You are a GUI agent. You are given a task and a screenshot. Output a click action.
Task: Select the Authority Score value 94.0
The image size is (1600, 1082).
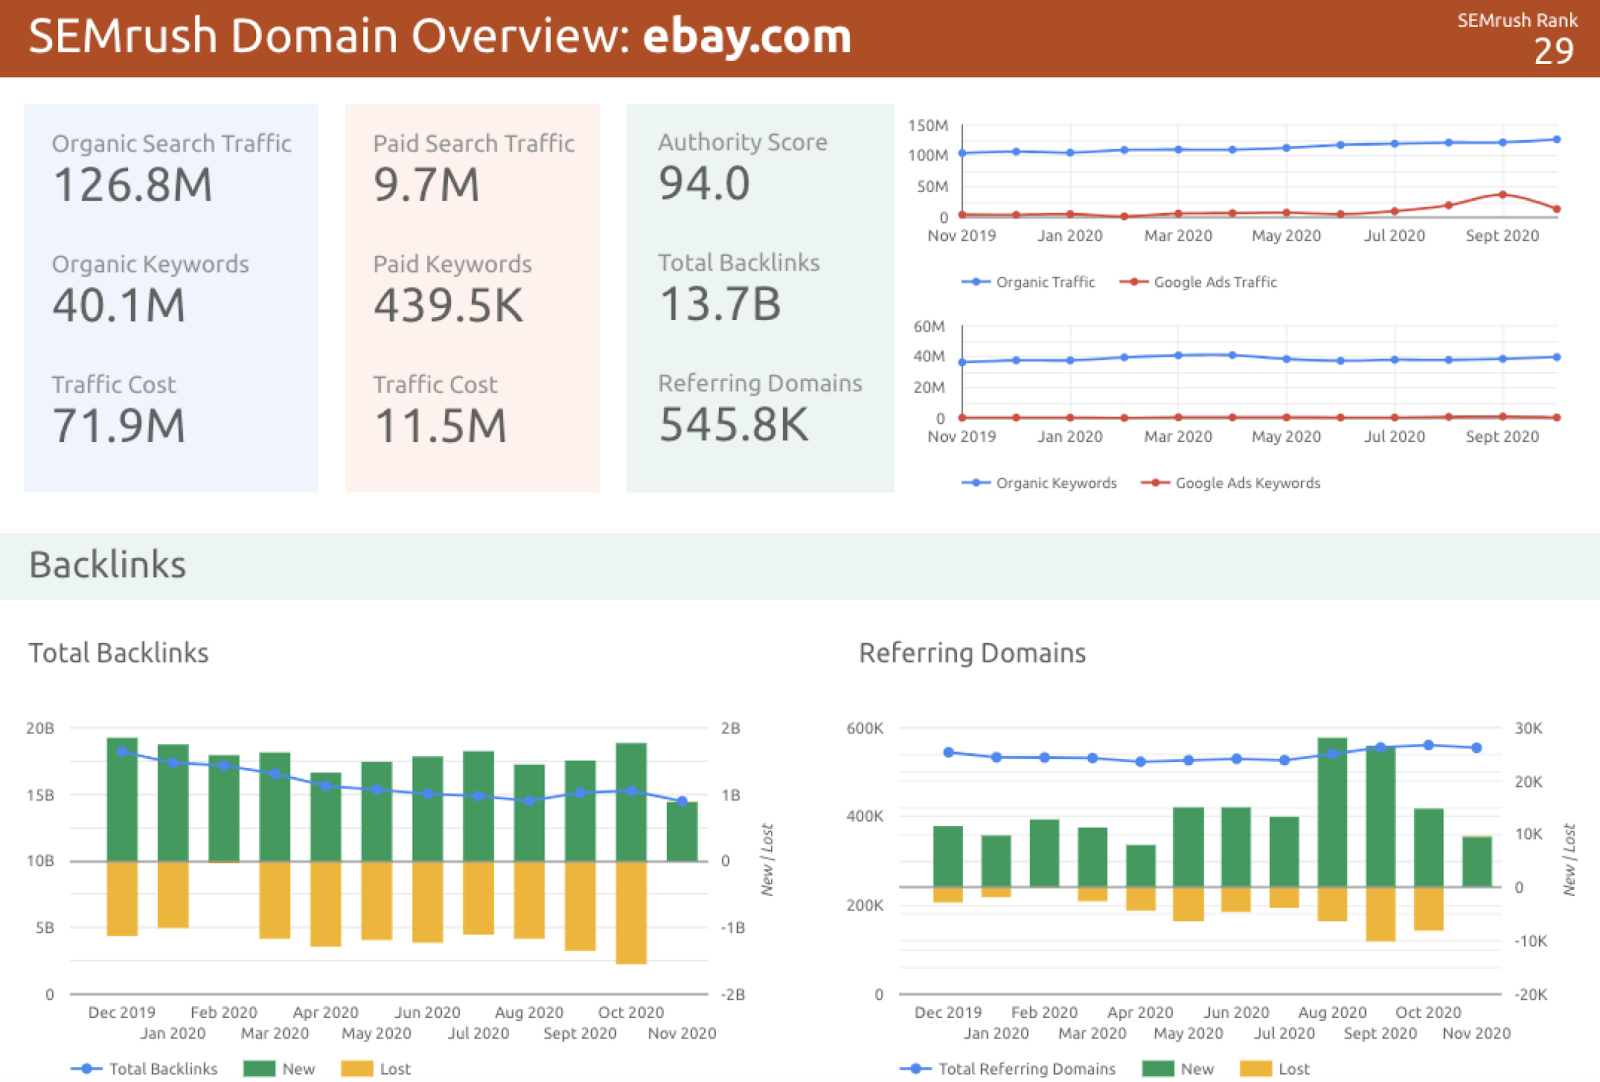(704, 184)
